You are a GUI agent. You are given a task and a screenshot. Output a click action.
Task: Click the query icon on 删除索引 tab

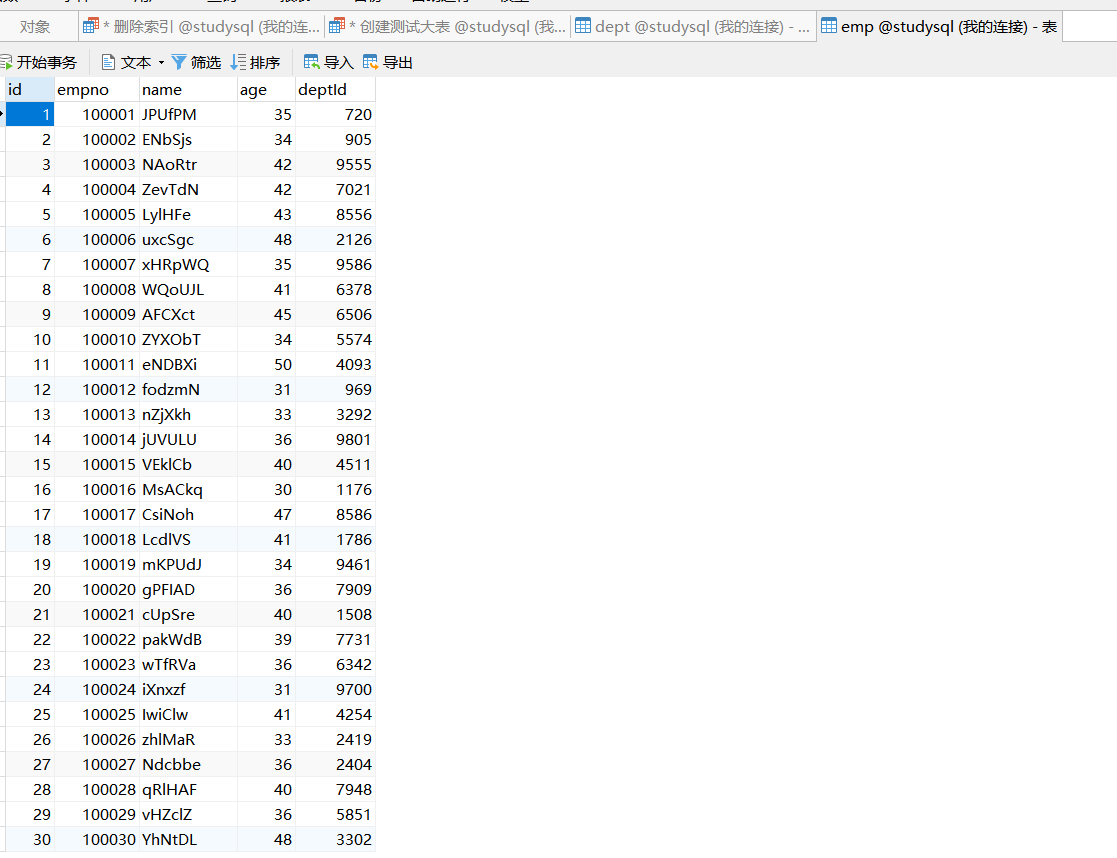coord(90,26)
